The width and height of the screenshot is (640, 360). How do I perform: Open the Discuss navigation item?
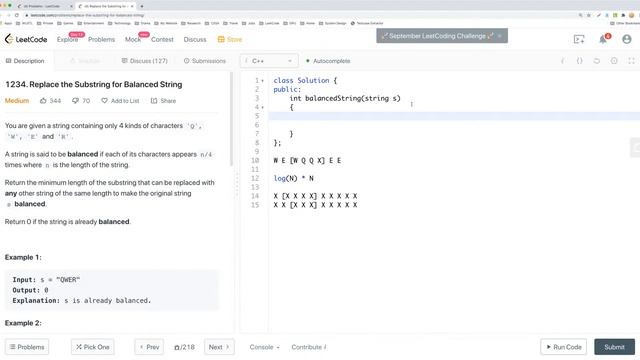click(195, 39)
